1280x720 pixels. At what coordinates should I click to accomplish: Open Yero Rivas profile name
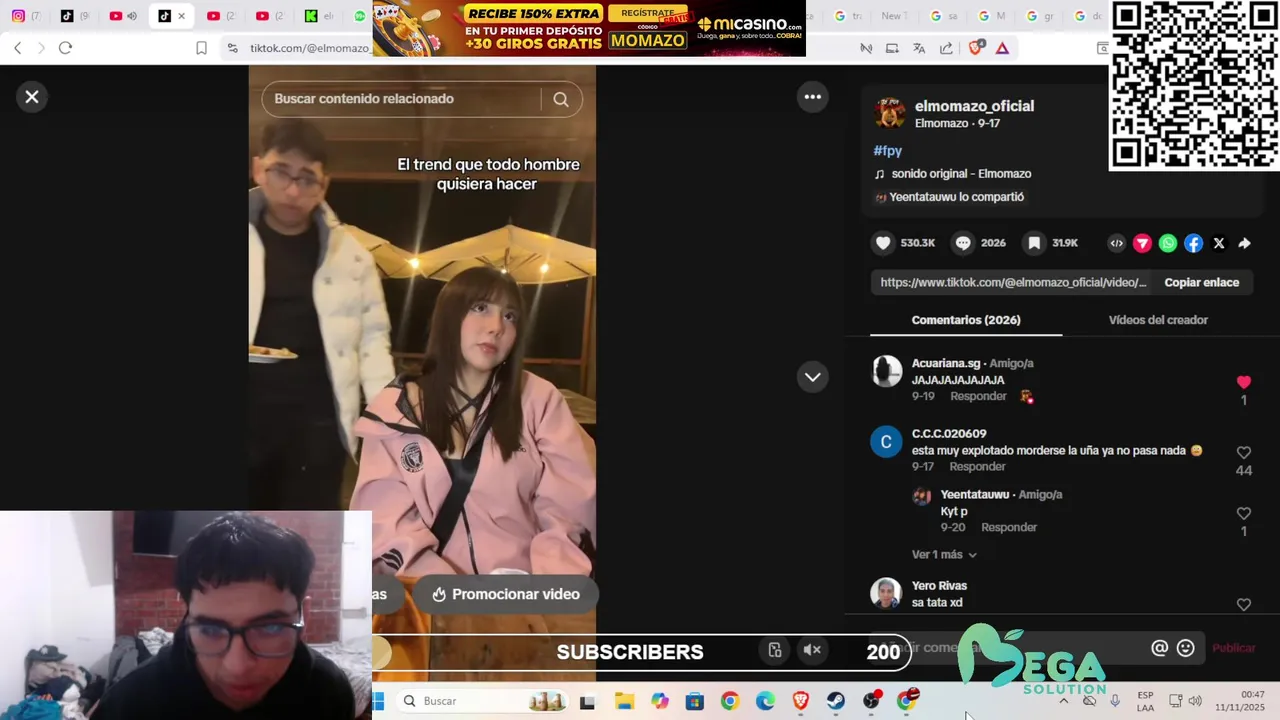pyautogui.click(x=939, y=586)
